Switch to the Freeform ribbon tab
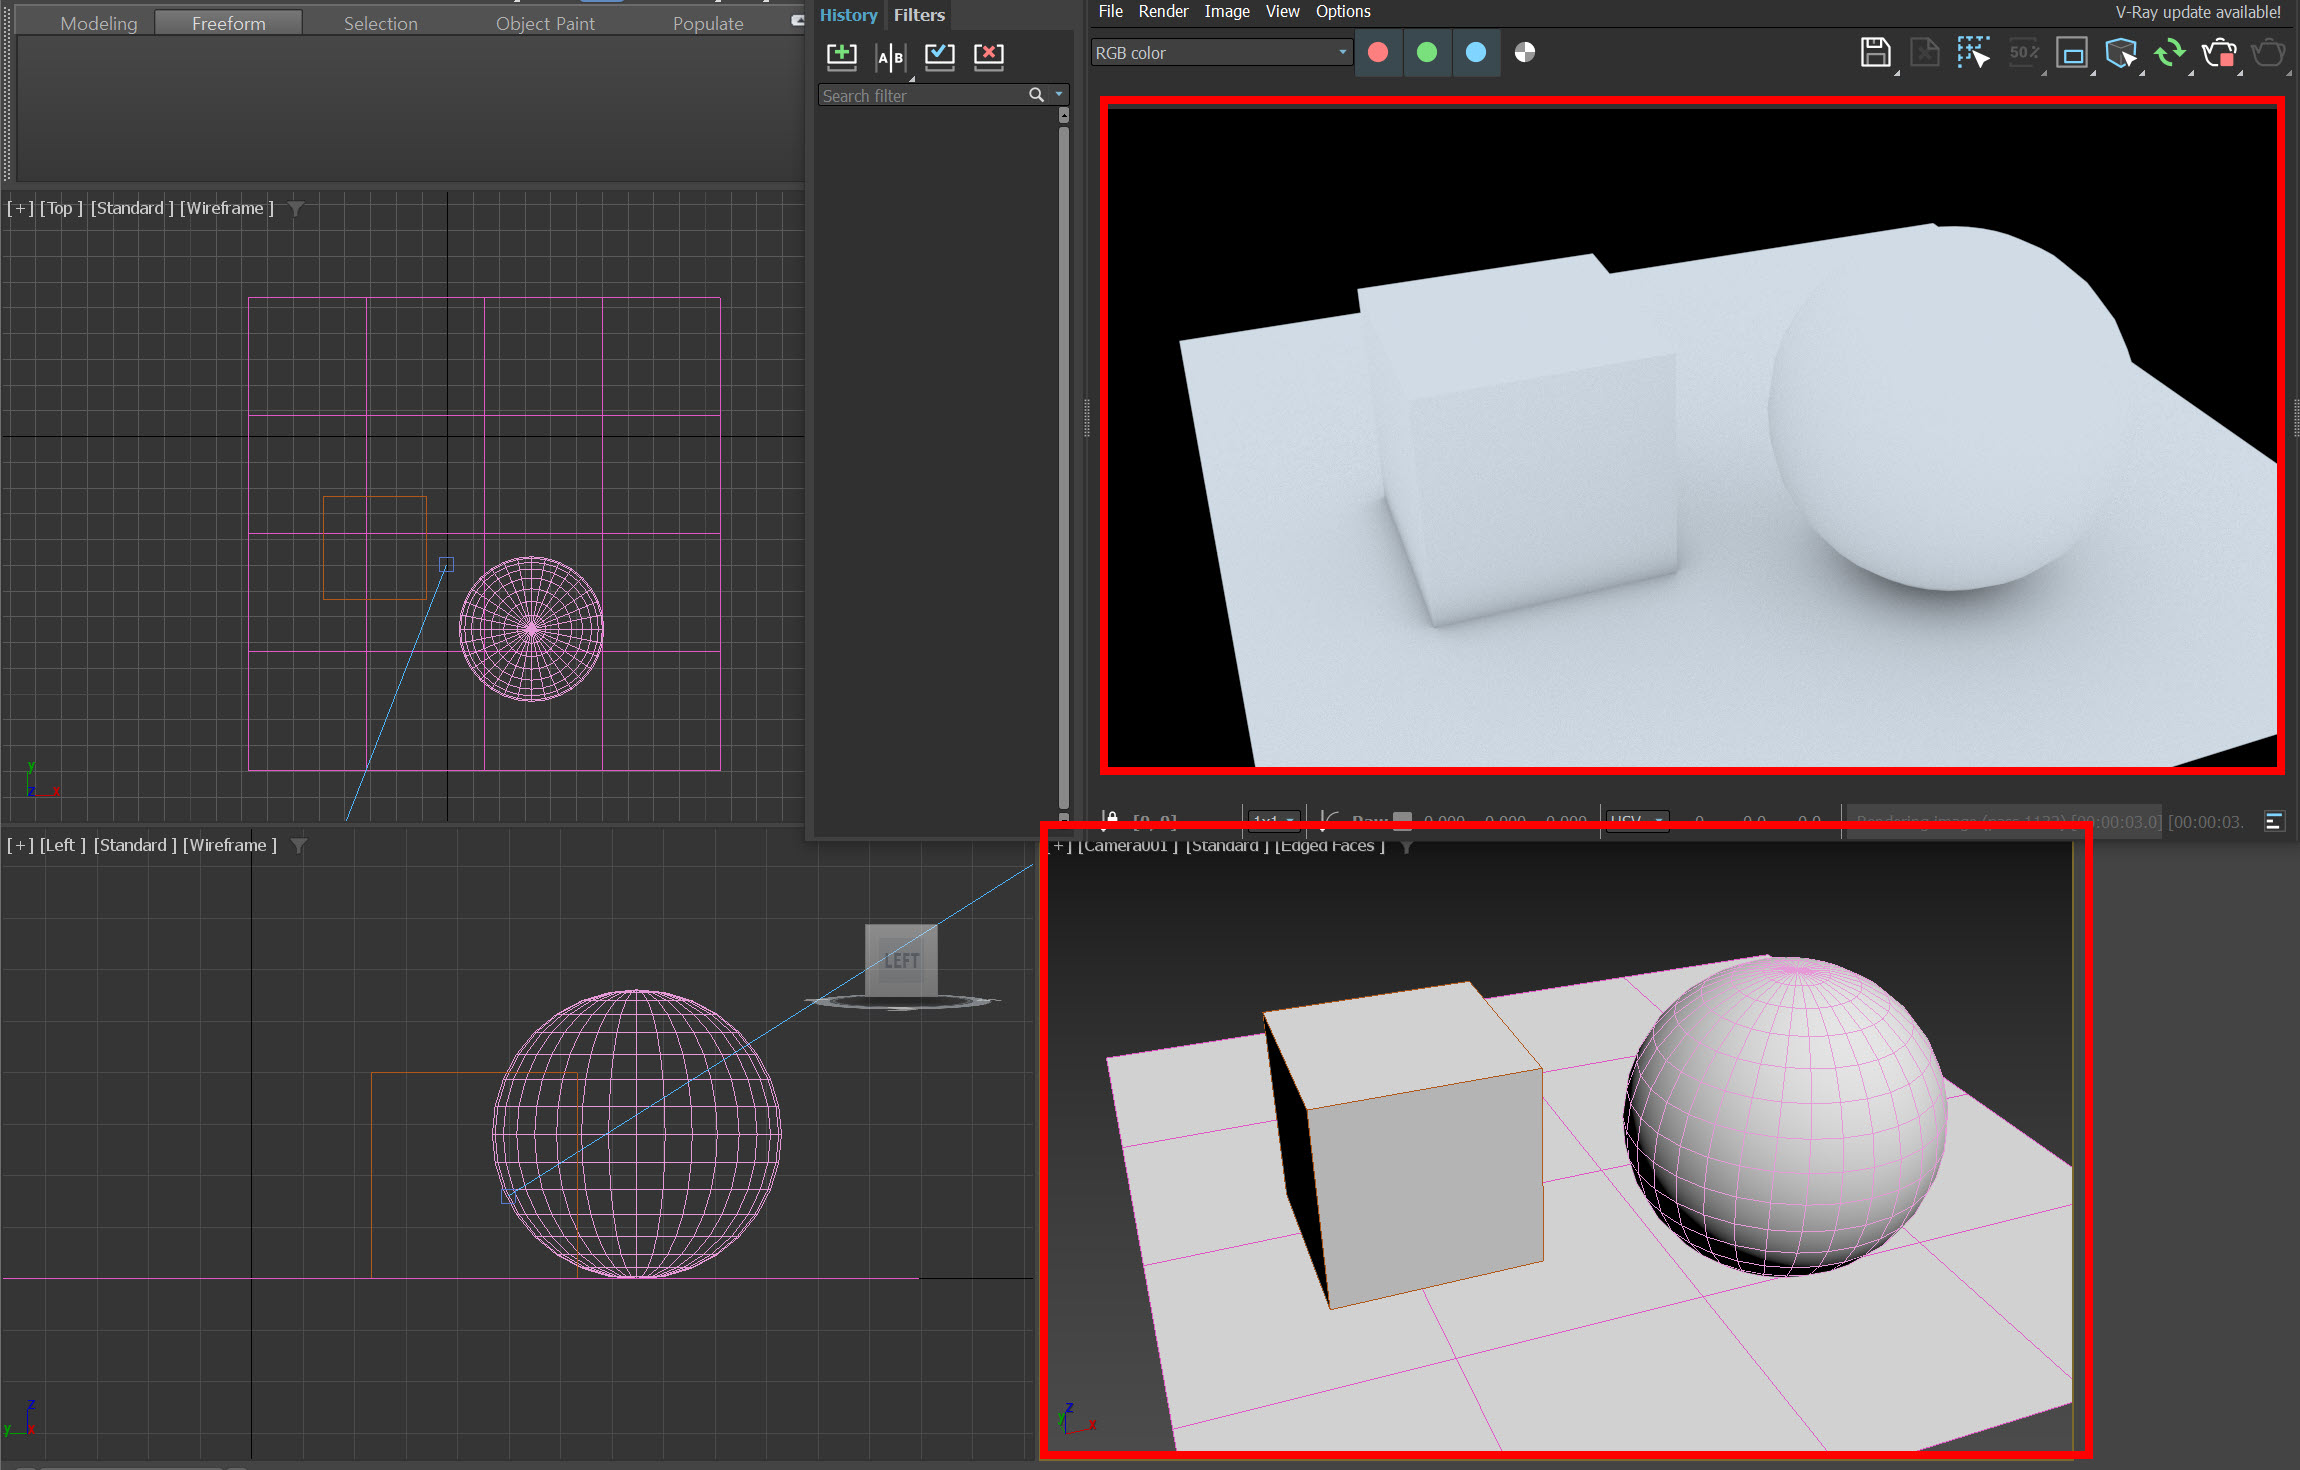2300x1470 pixels. (x=229, y=23)
